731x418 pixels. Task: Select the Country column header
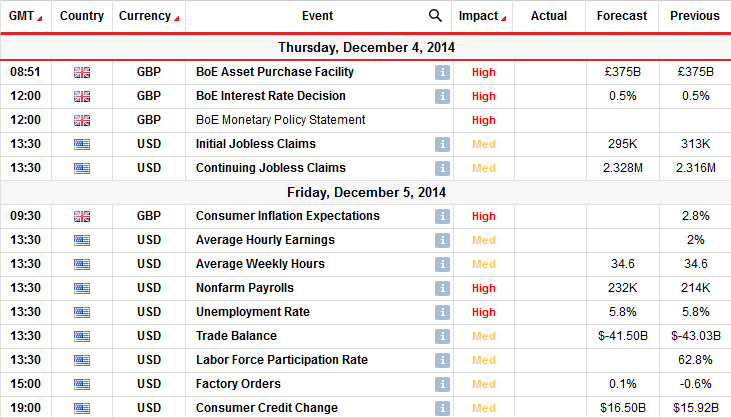pyautogui.click(x=82, y=16)
